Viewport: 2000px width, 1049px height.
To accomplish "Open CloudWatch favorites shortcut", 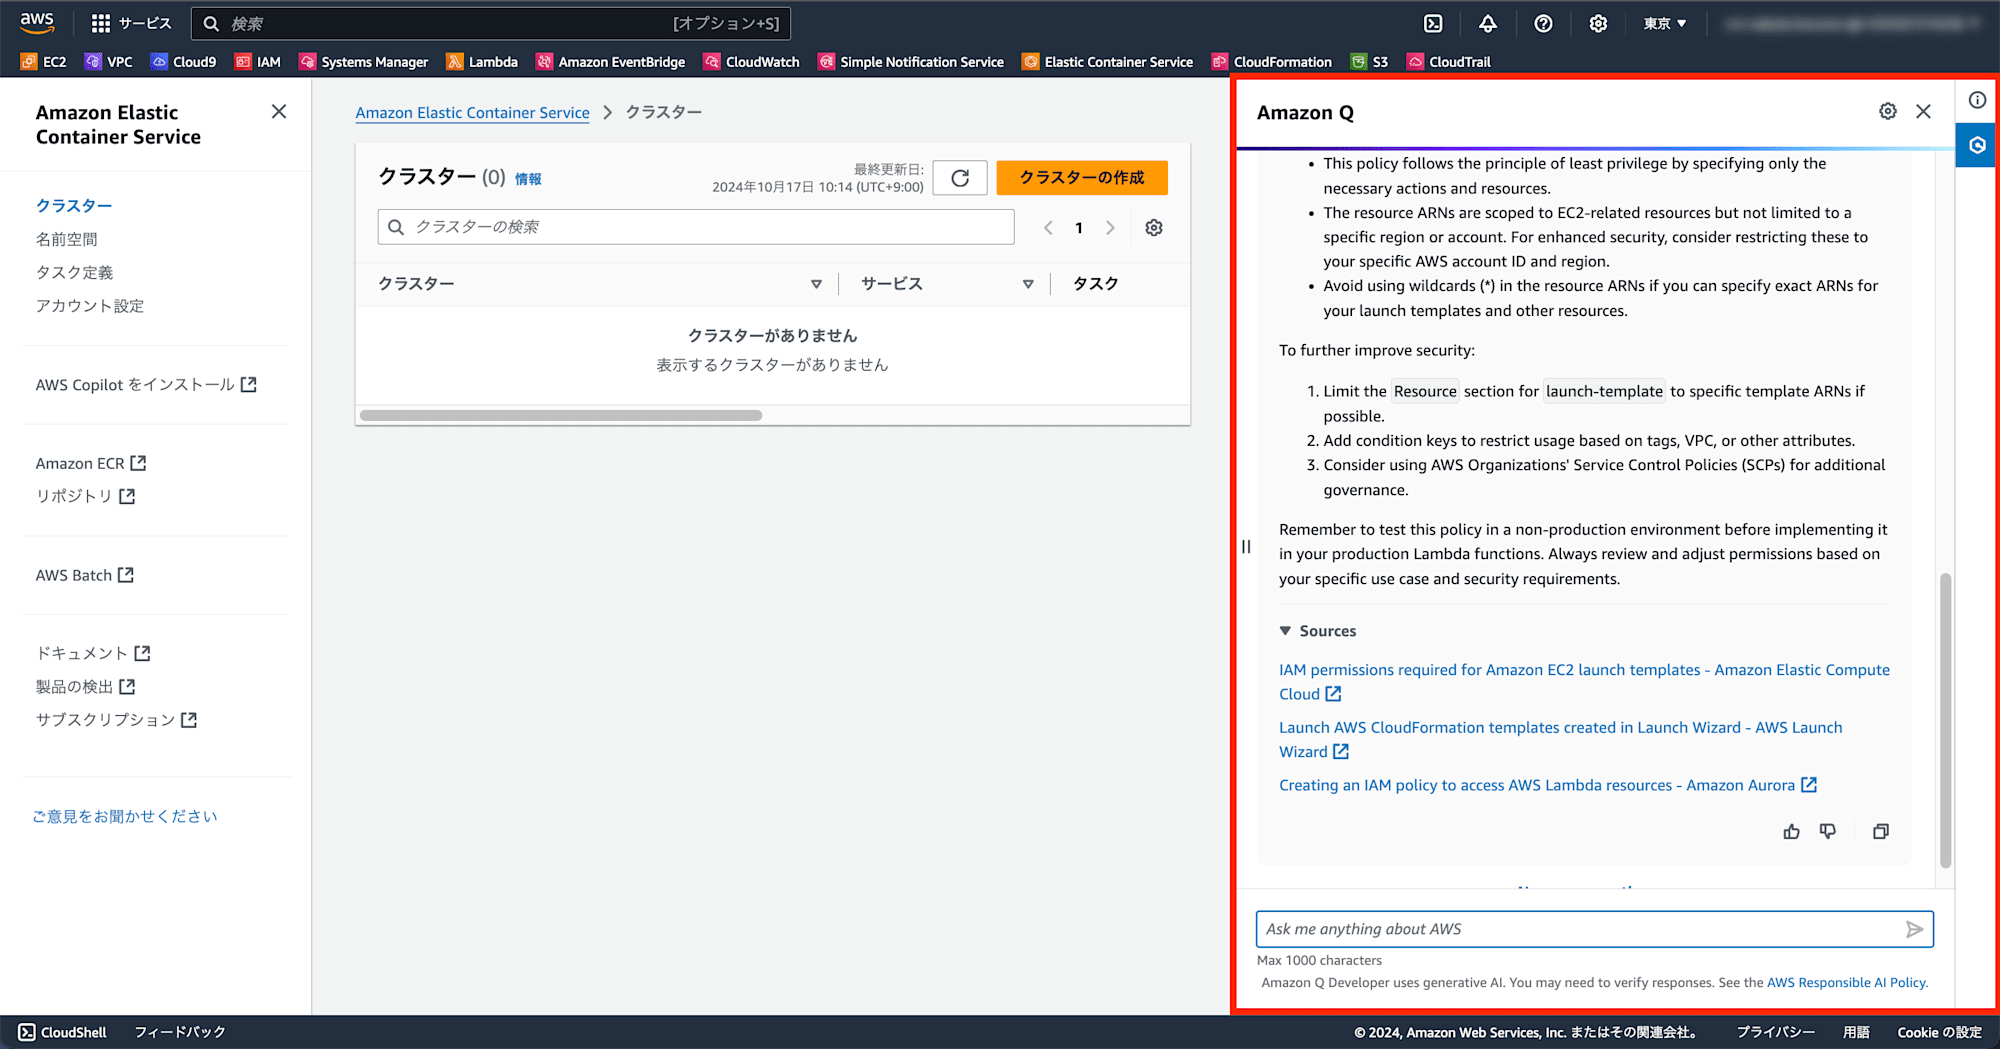I will tap(752, 62).
